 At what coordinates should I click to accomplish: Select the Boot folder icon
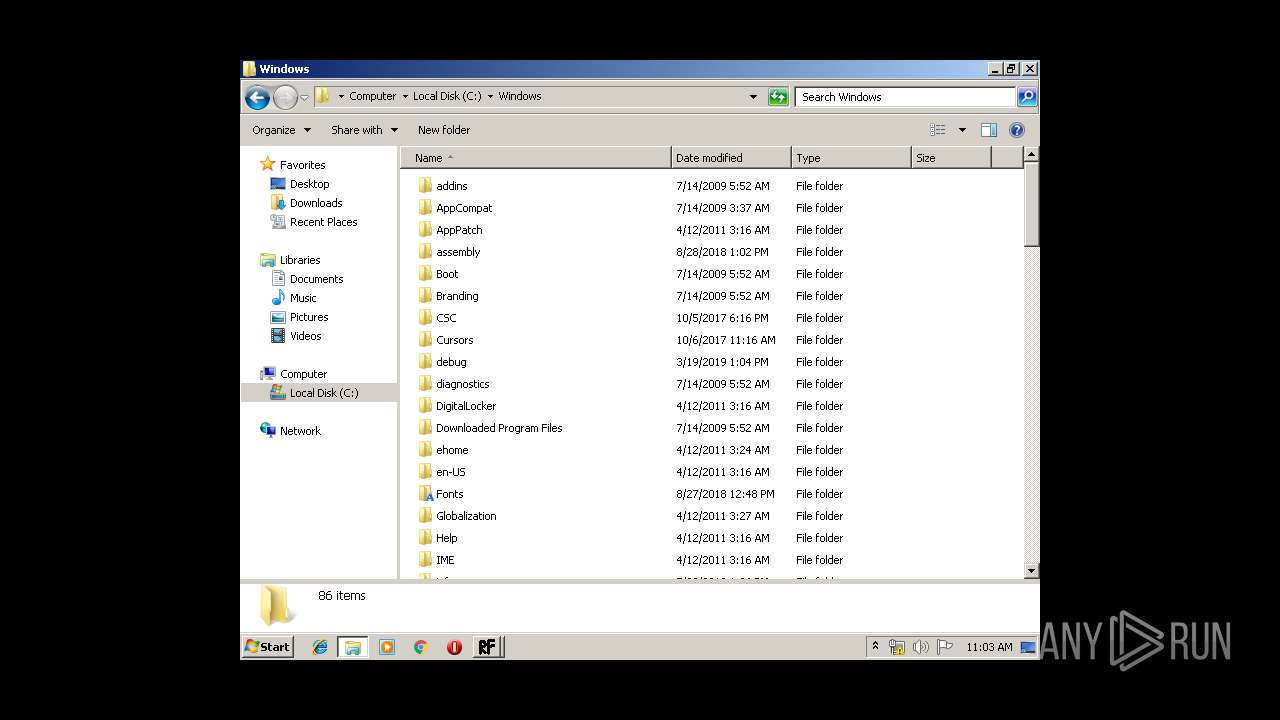pos(425,274)
